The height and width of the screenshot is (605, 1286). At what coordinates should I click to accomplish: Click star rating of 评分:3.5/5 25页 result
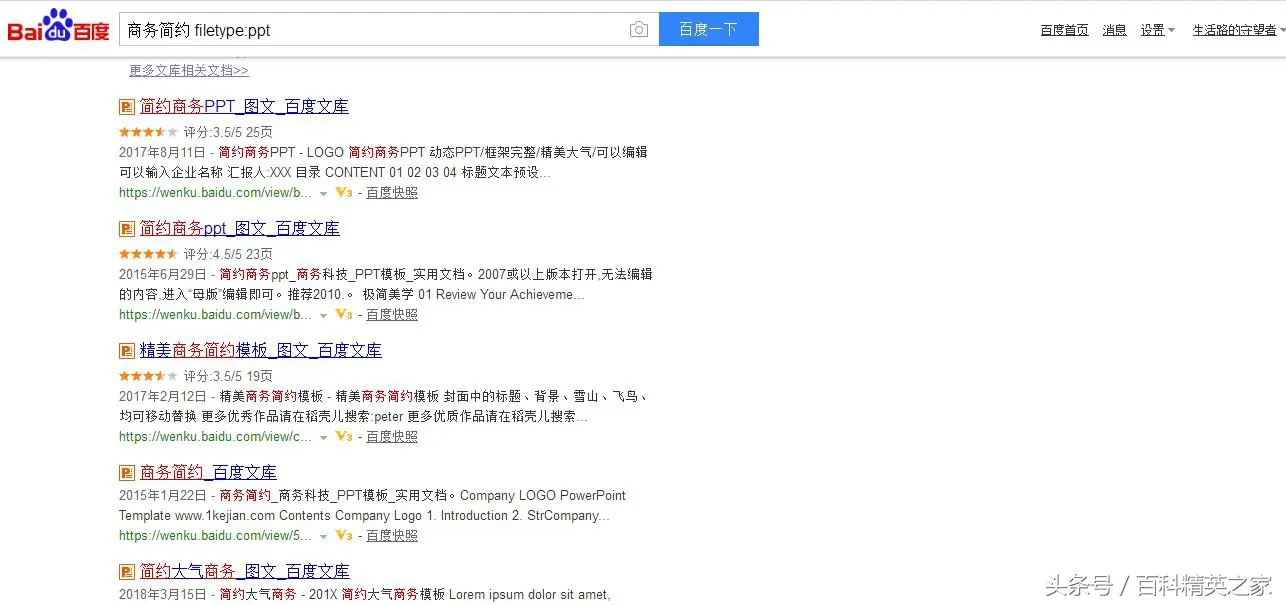point(148,132)
